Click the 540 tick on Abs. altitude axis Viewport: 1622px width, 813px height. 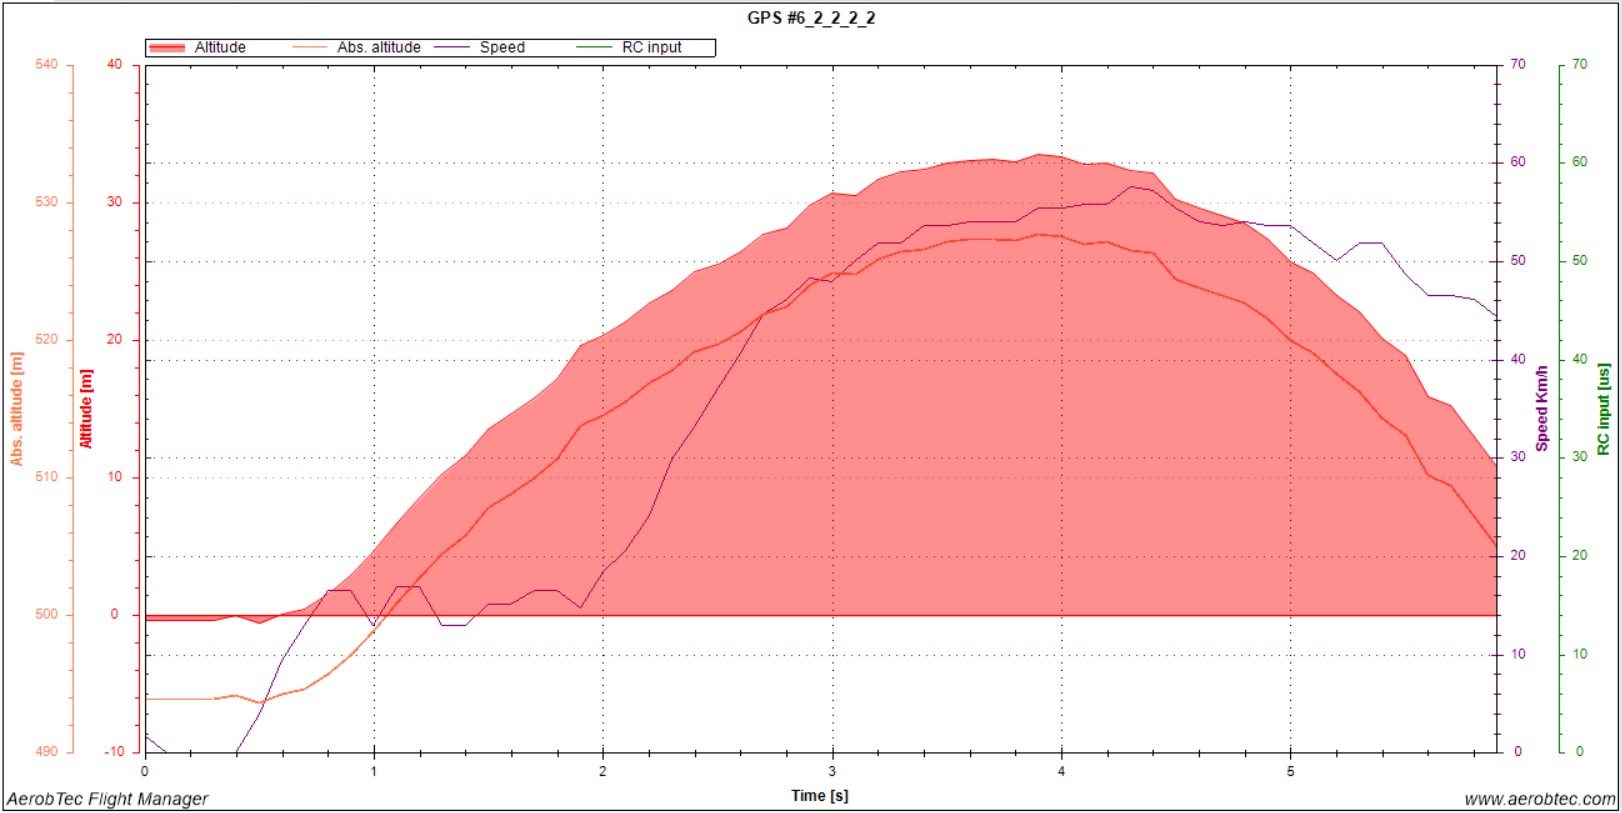[46, 64]
